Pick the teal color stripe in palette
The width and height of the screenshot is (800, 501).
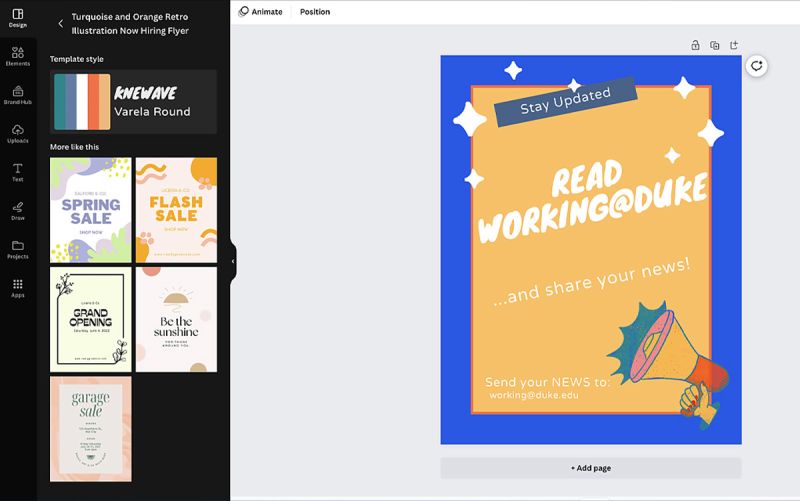(60, 102)
